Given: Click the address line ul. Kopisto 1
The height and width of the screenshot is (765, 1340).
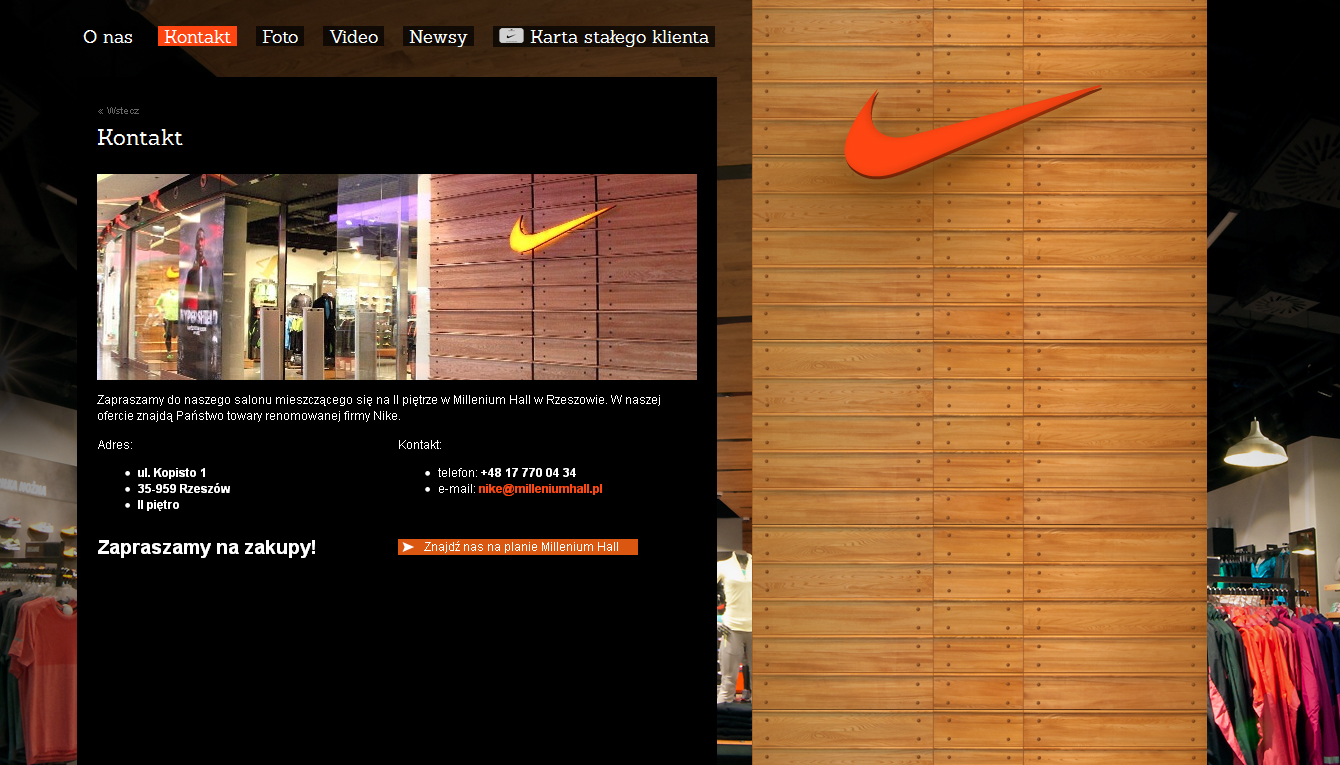Looking at the screenshot, I should pos(172,473).
